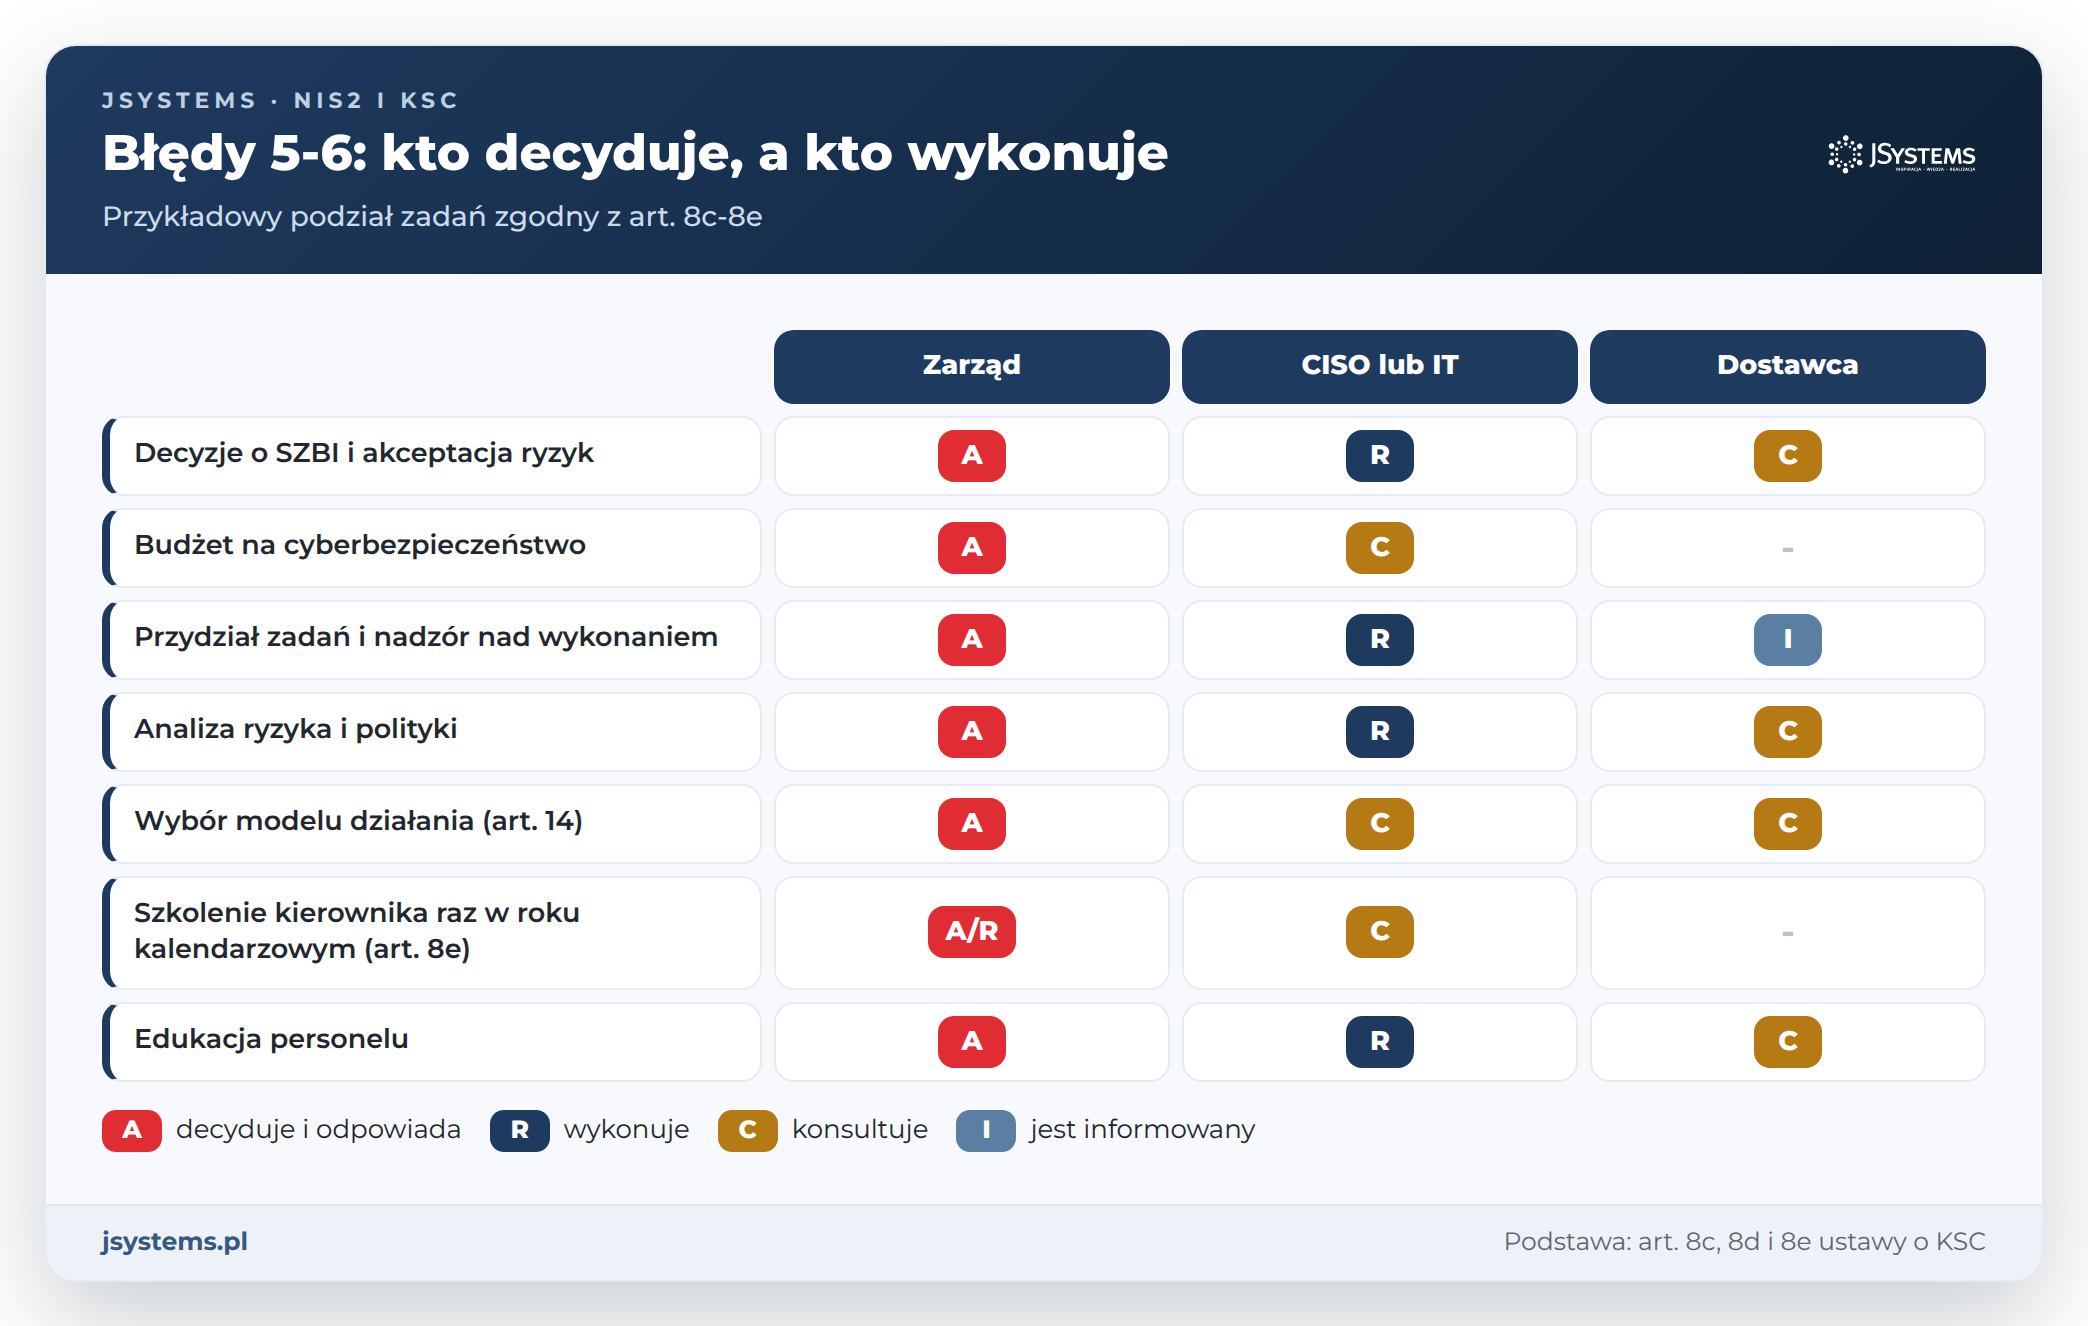2088x1326 pixels.
Task: Click the JSystems logo in the header
Action: (1902, 155)
